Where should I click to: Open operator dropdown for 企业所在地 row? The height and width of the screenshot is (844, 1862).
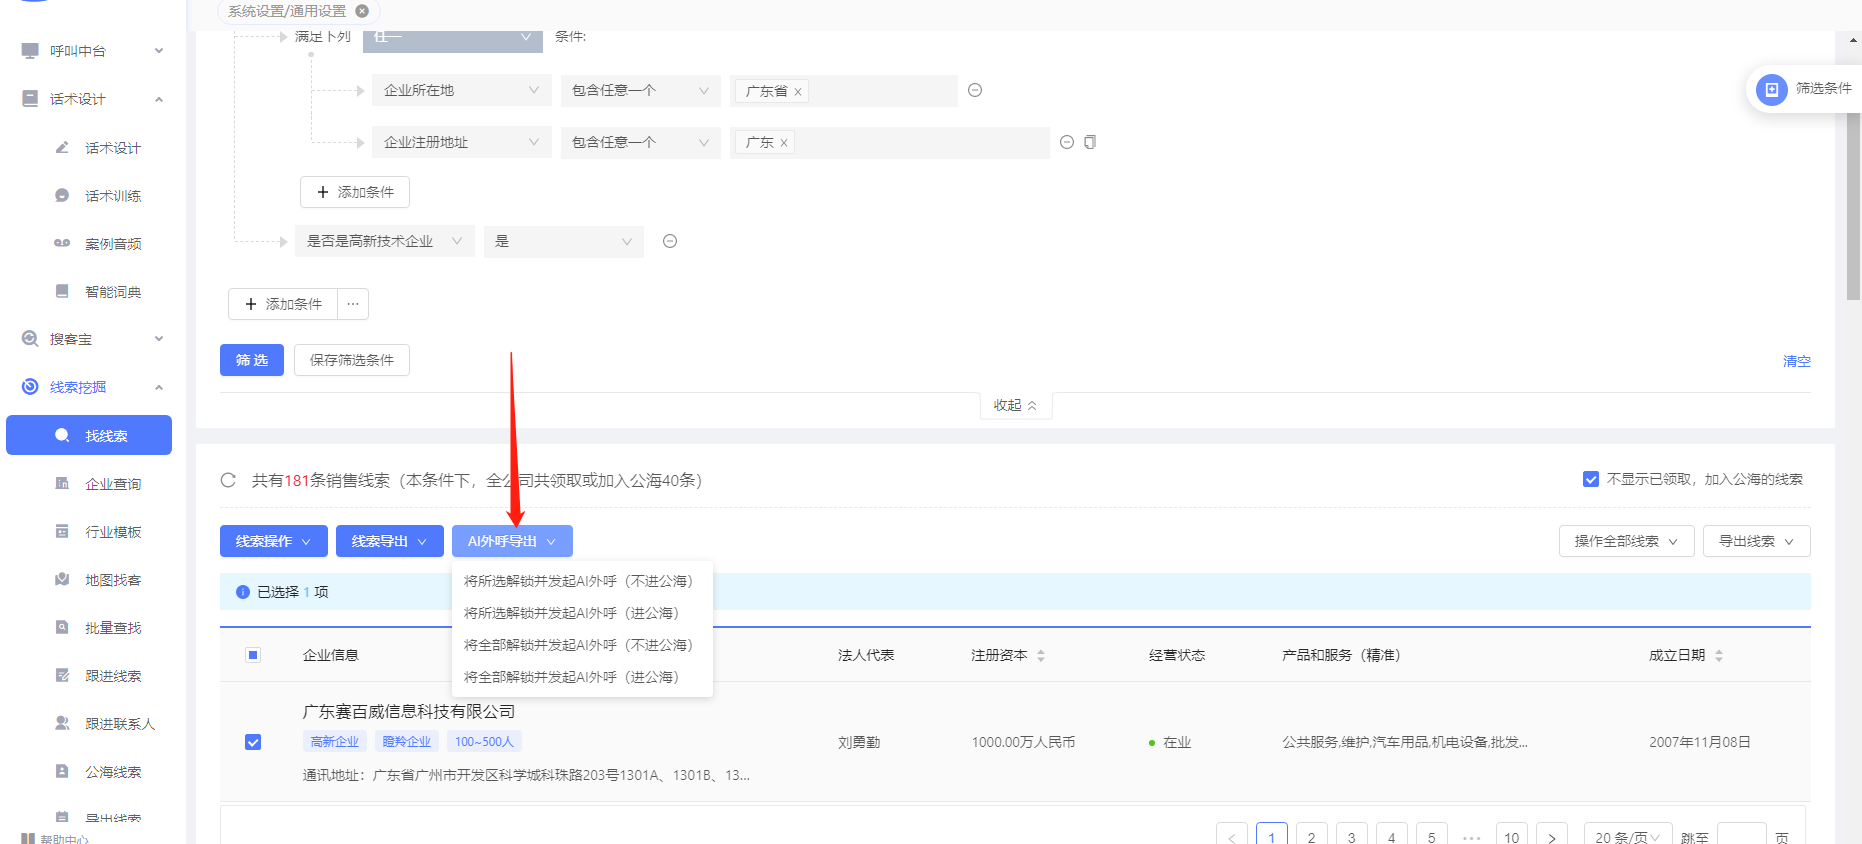click(640, 90)
